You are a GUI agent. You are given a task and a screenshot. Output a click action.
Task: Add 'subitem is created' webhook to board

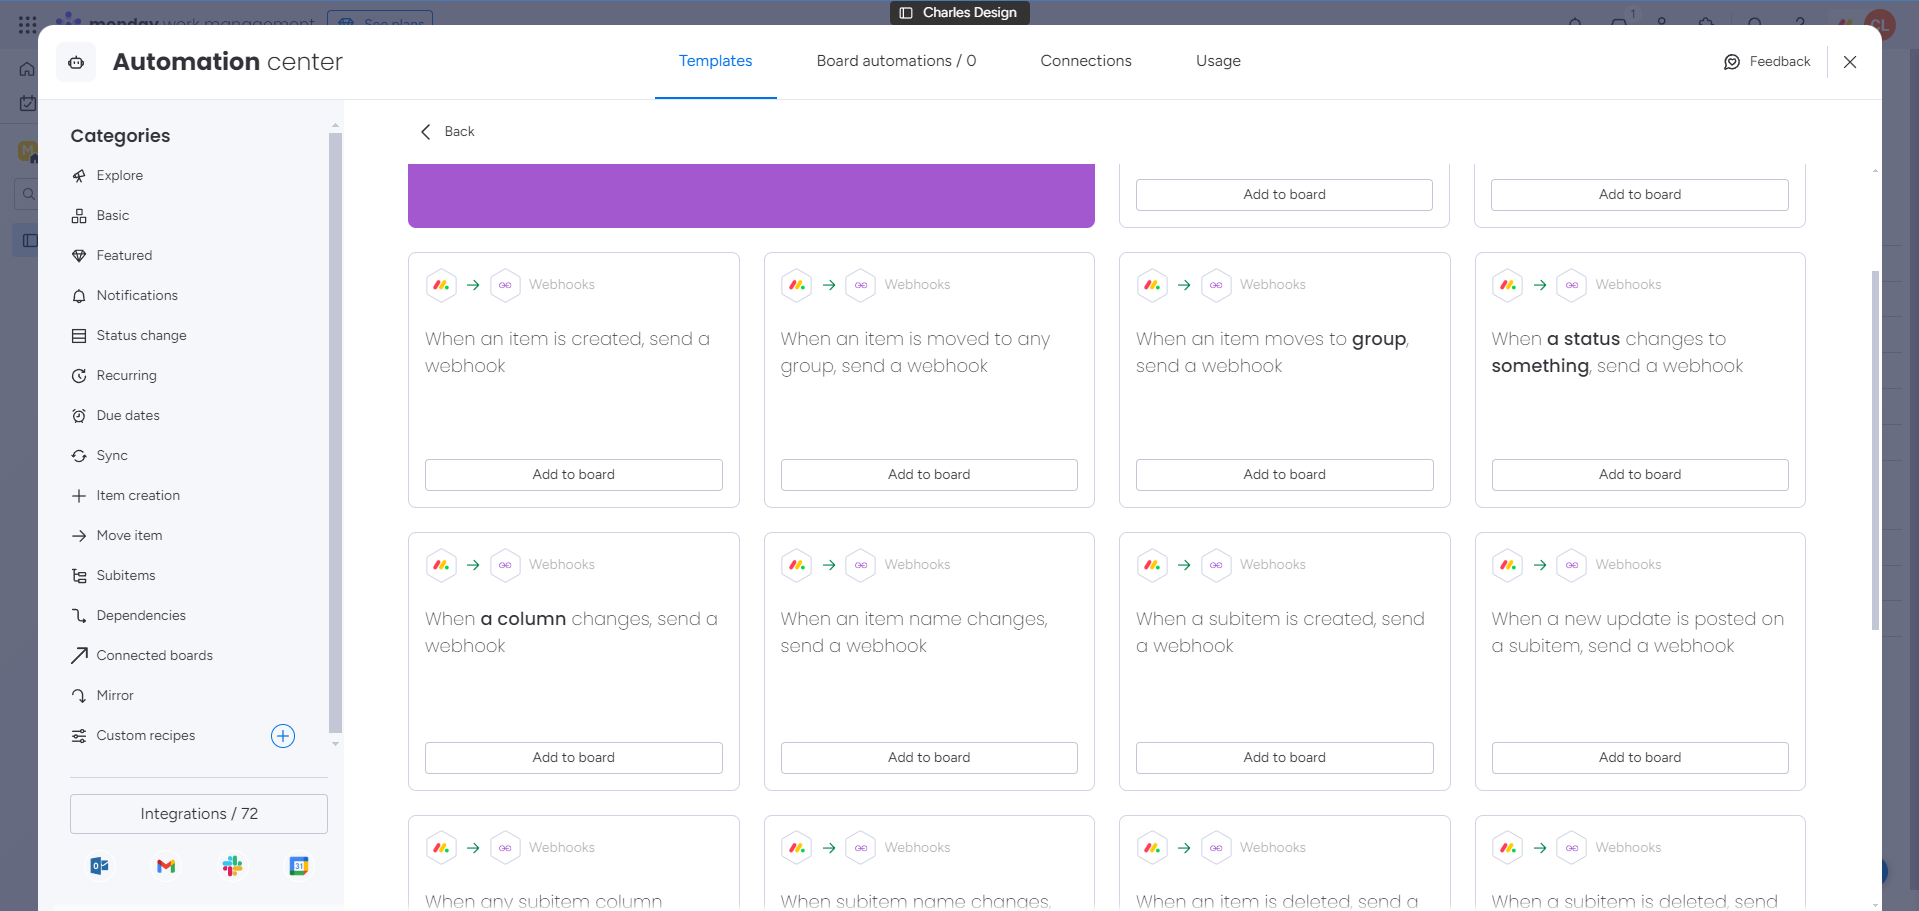1284,758
